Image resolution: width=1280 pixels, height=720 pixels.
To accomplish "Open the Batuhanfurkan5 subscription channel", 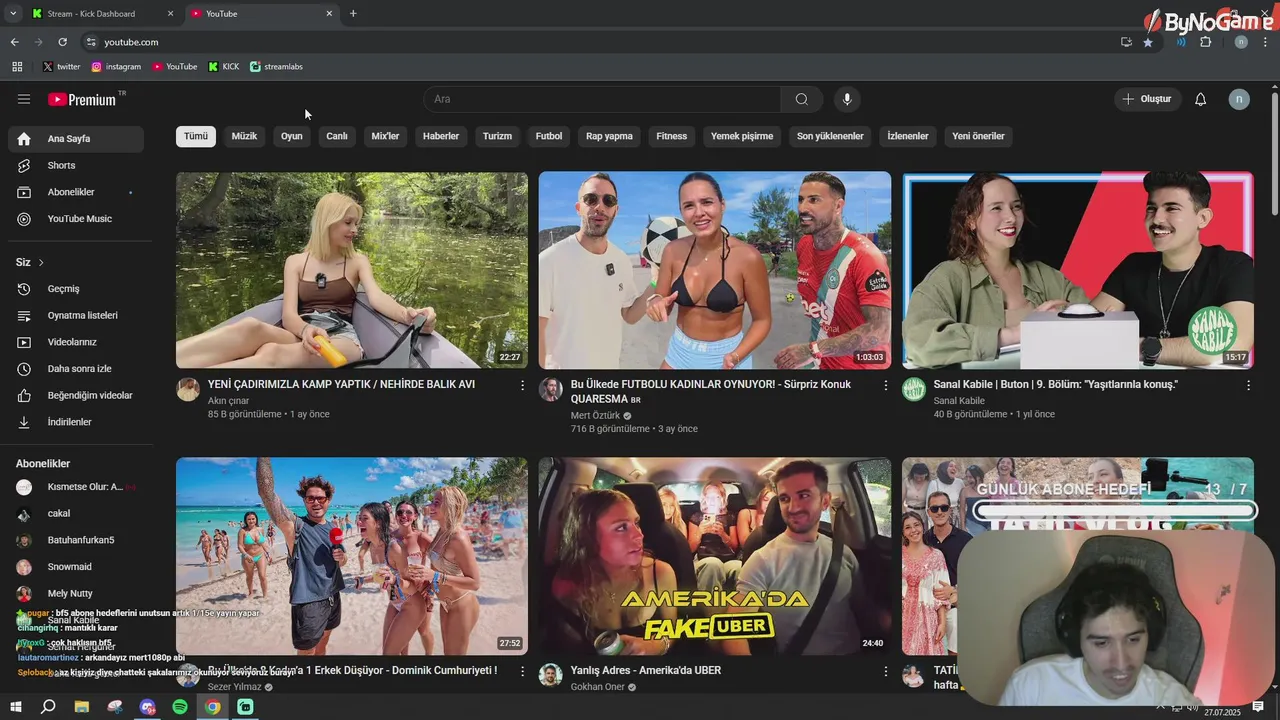I will point(76,540).
